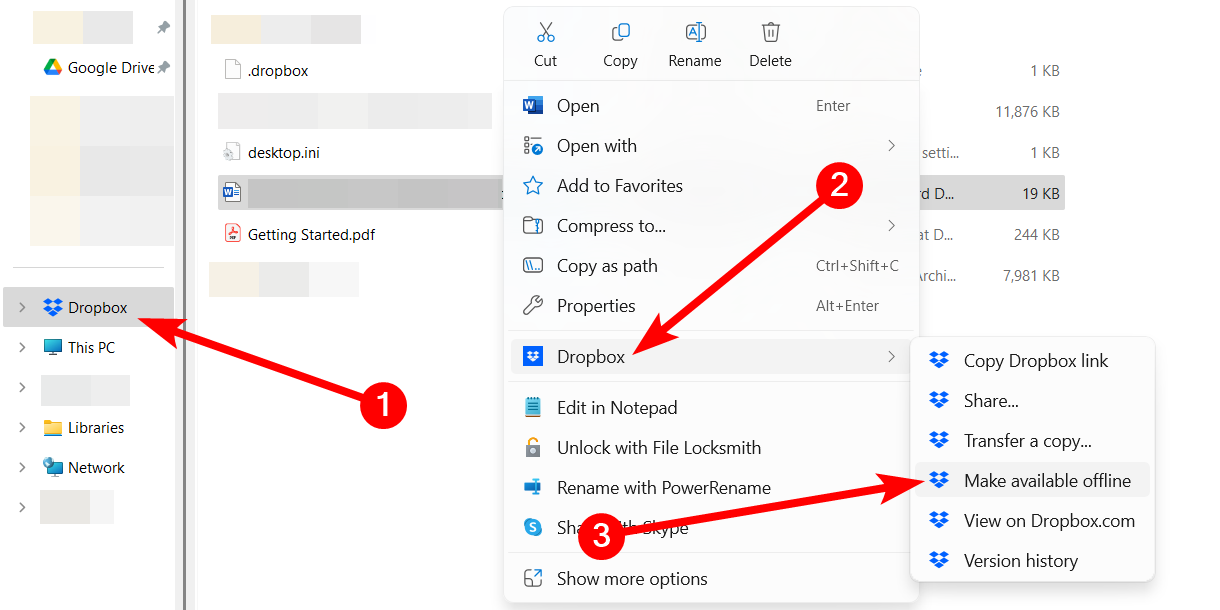Click Dropbox icon beside Make available offline
This screenshot has width=1220, height=610.
click(939, 481)
